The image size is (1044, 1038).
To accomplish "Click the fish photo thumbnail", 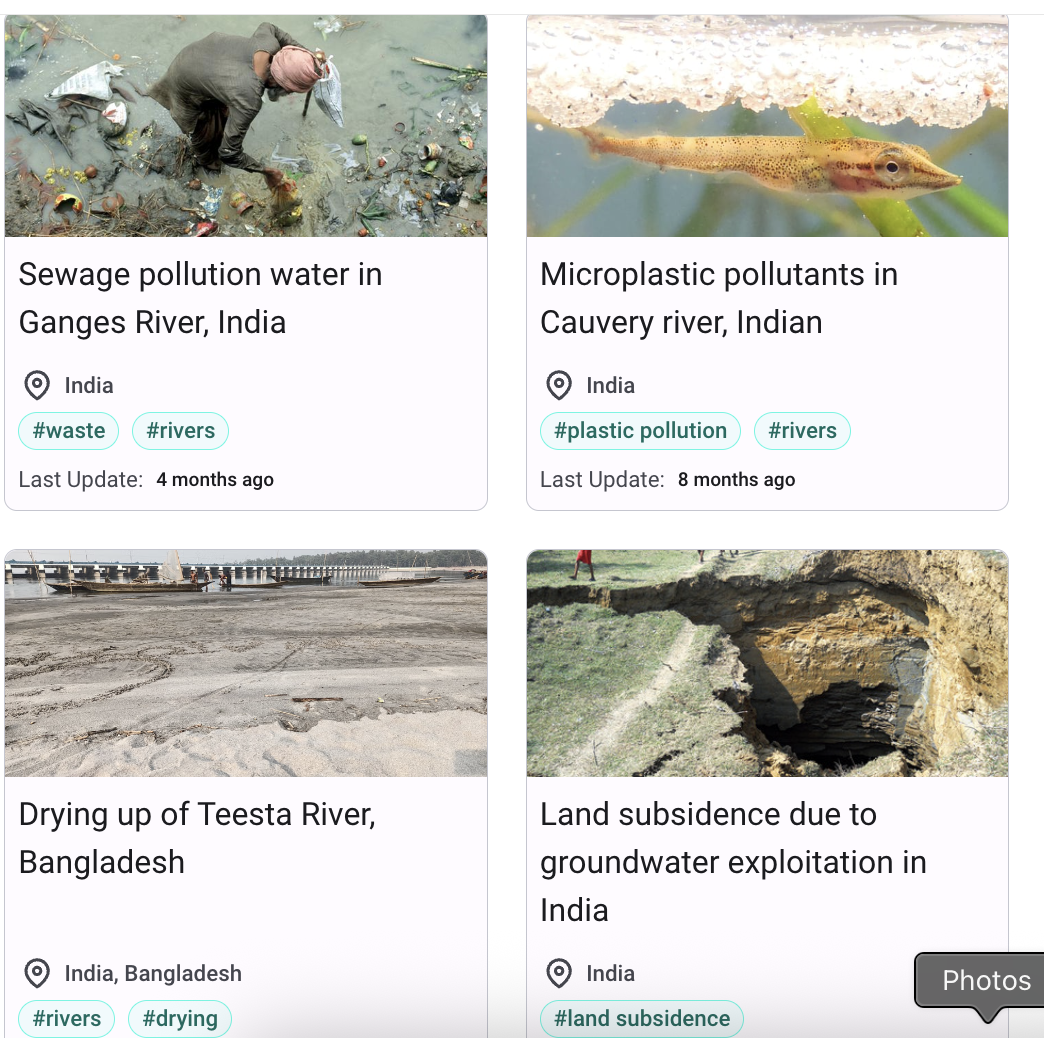I will (x=767, y=126).
